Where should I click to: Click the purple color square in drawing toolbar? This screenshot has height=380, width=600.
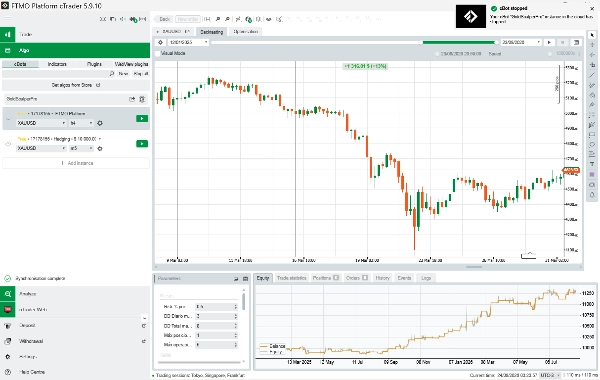592,175
